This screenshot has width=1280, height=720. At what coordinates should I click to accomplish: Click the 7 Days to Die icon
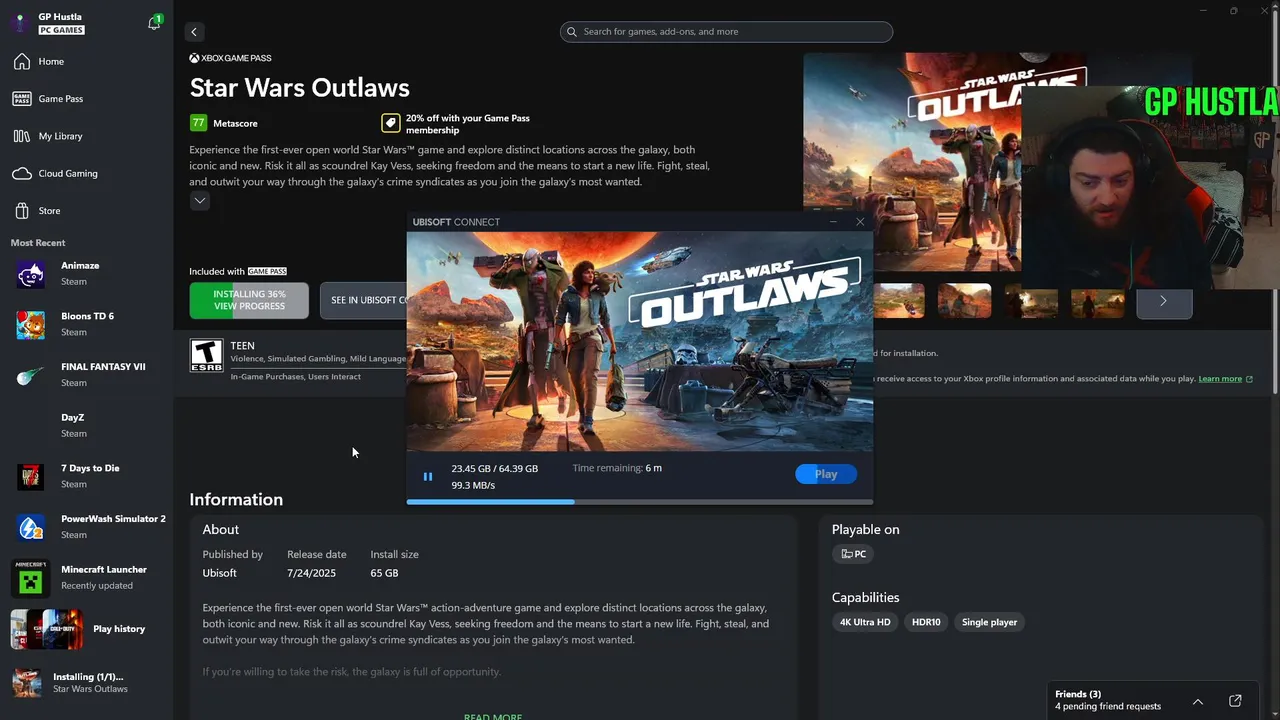click(30, 476)
